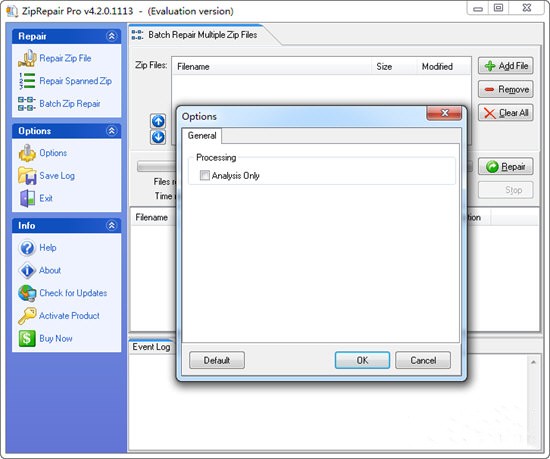Click the Repair Spanned Zip icon
Image resolution: width=550 pixels, height=459 pixels.
27,81
